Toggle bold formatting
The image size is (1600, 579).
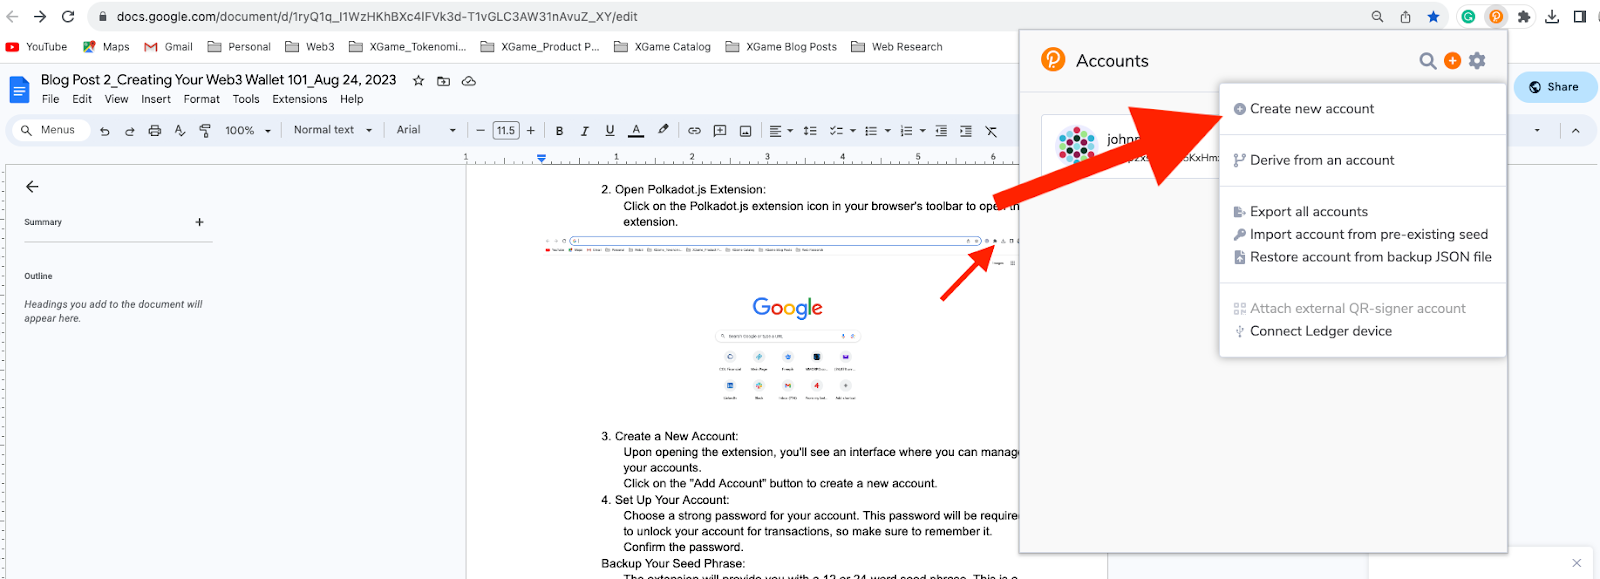(559, 131)
